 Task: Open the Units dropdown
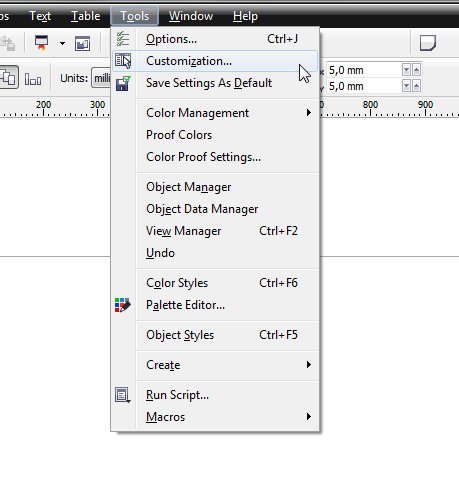pyautogui.click(x=101, y=78)
